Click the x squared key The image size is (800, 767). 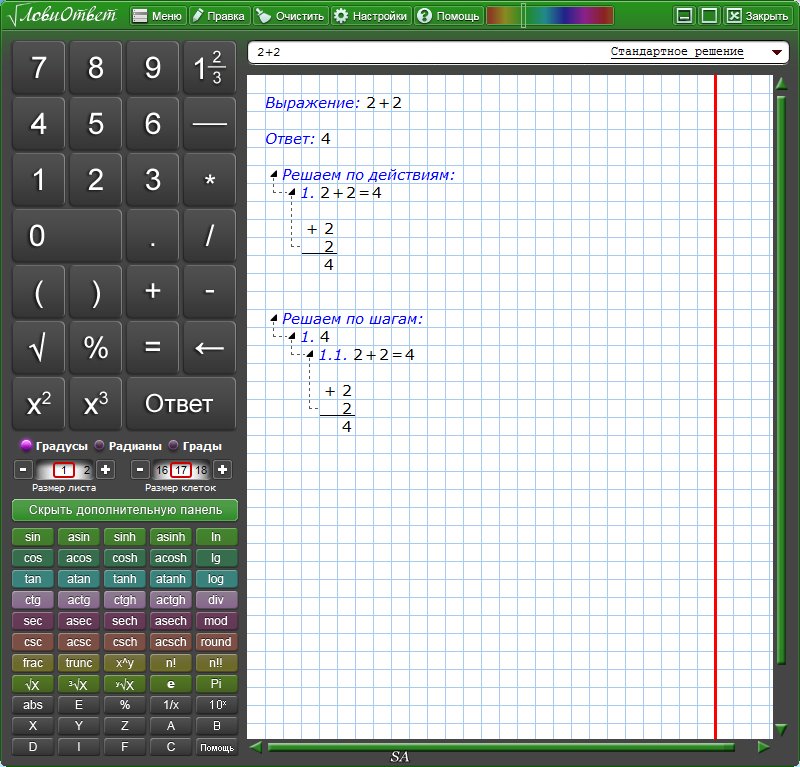point(38,404)
